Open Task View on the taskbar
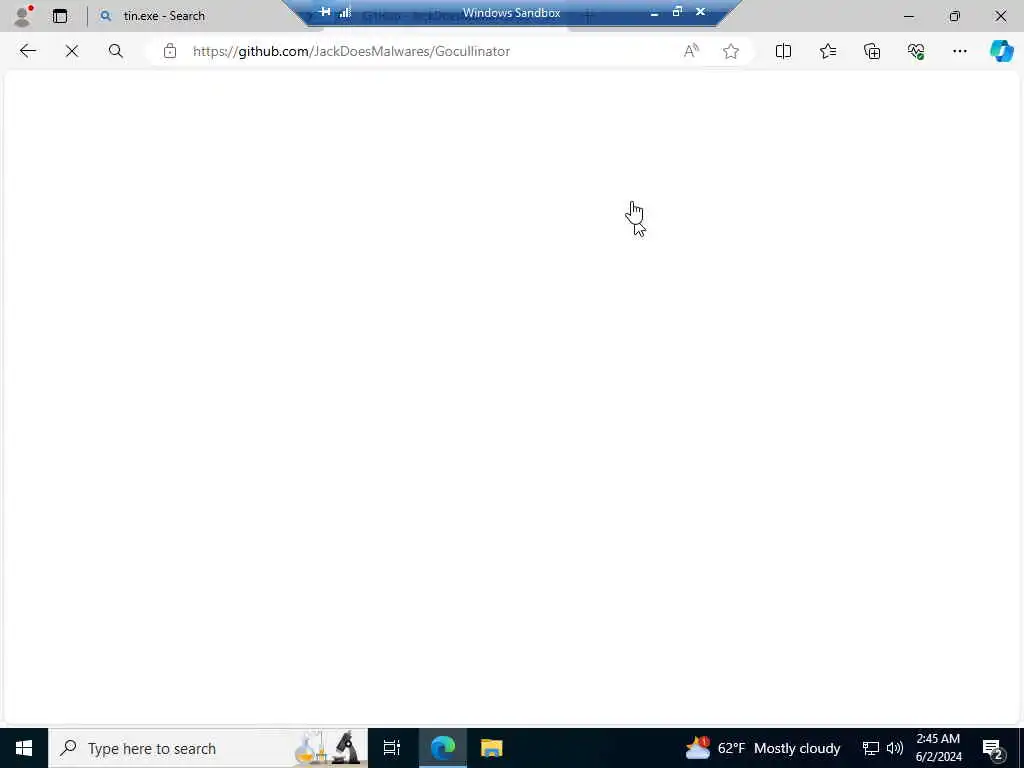The image size is (1024, 768). [x=392, y=748]
